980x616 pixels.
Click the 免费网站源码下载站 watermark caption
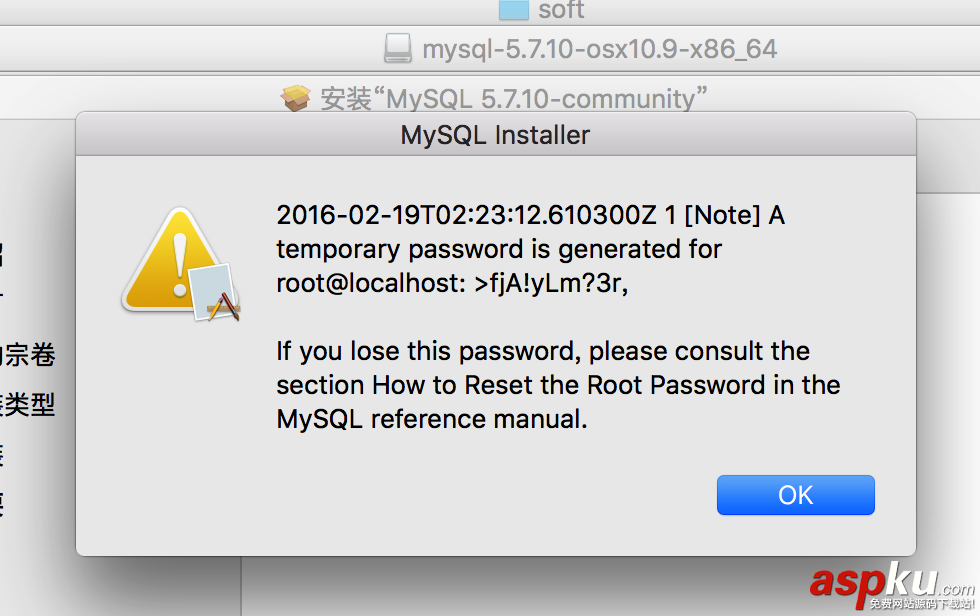[921, 604]
